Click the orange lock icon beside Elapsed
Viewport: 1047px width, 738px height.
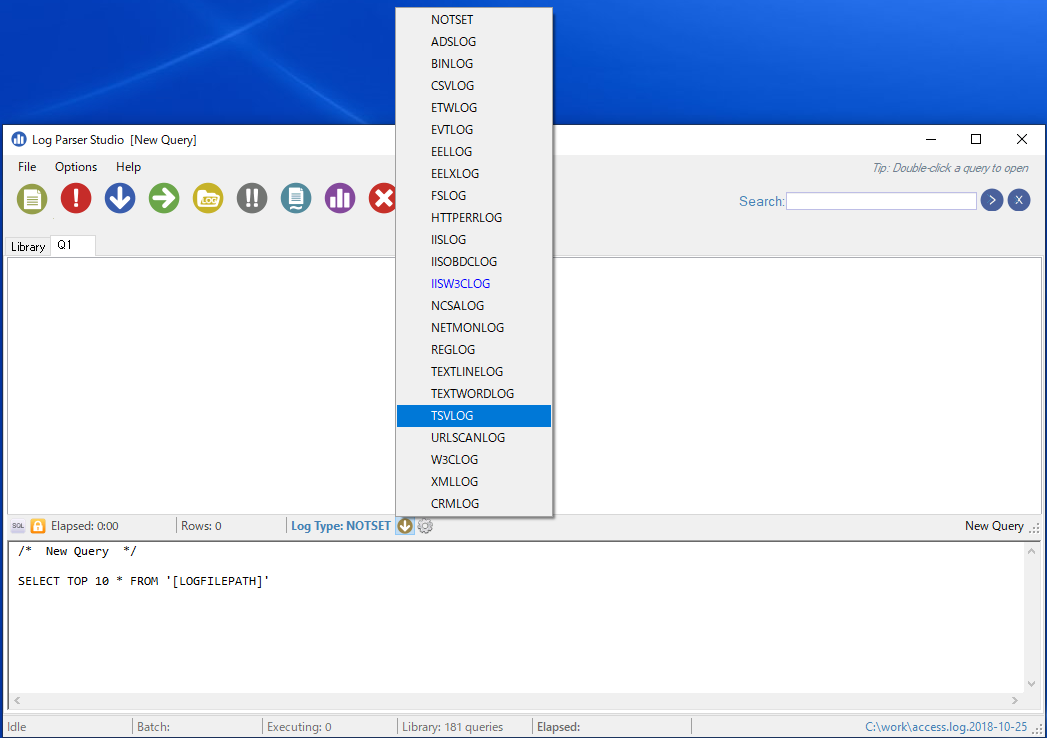point(38,526)
